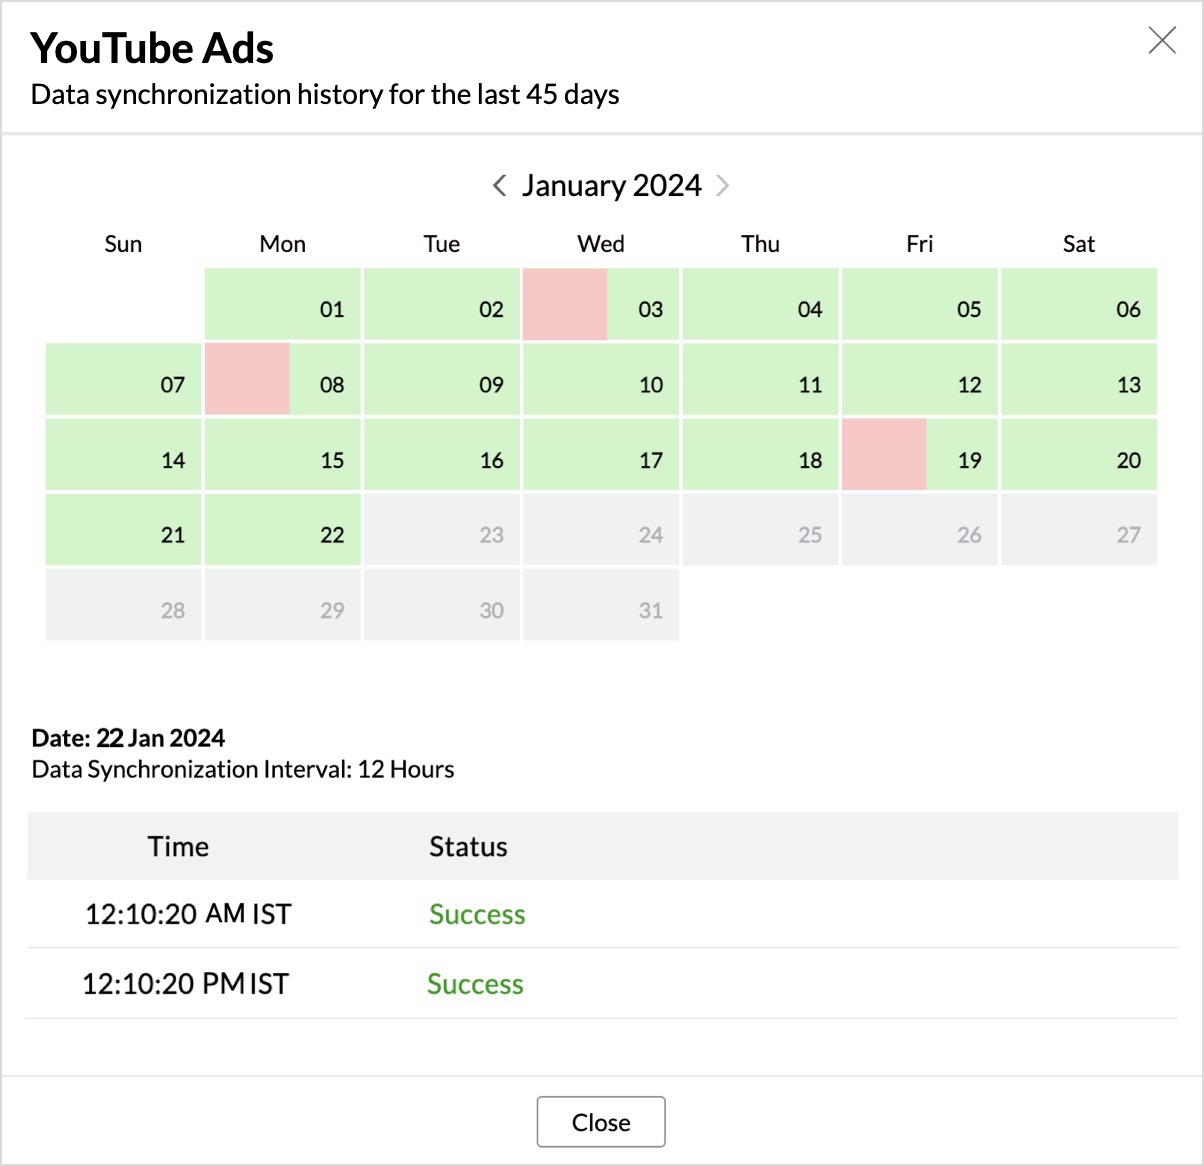Click the greyed-out date 23
The image size is (1204, 1166).
(442, 530)
